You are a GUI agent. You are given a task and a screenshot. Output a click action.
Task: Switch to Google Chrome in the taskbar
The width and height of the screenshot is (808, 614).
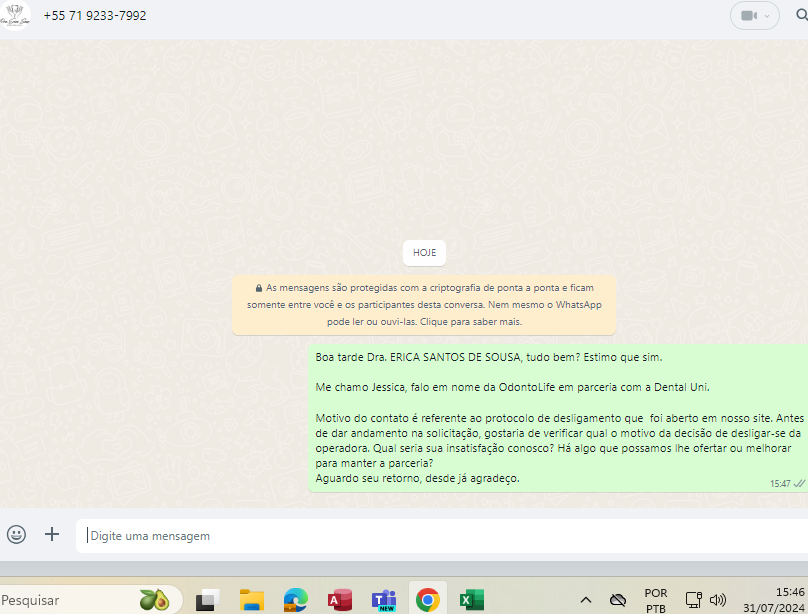(428, 600)
